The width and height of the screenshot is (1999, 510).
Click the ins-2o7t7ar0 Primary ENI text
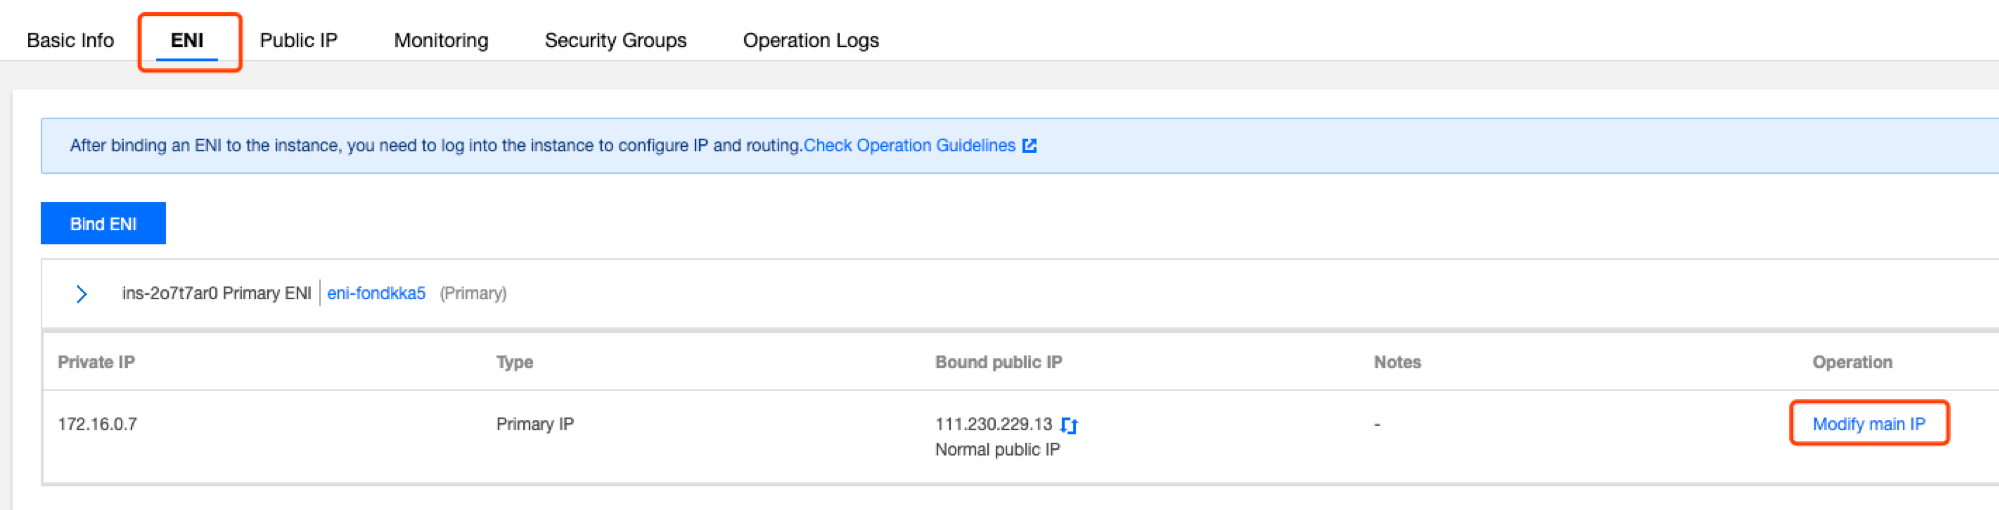217,293
